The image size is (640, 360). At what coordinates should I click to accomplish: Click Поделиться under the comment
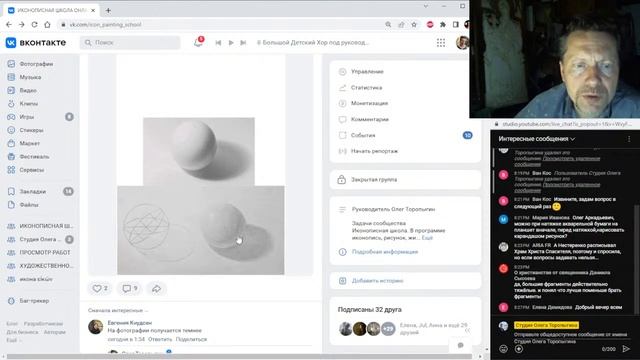[x=191, y=339]
